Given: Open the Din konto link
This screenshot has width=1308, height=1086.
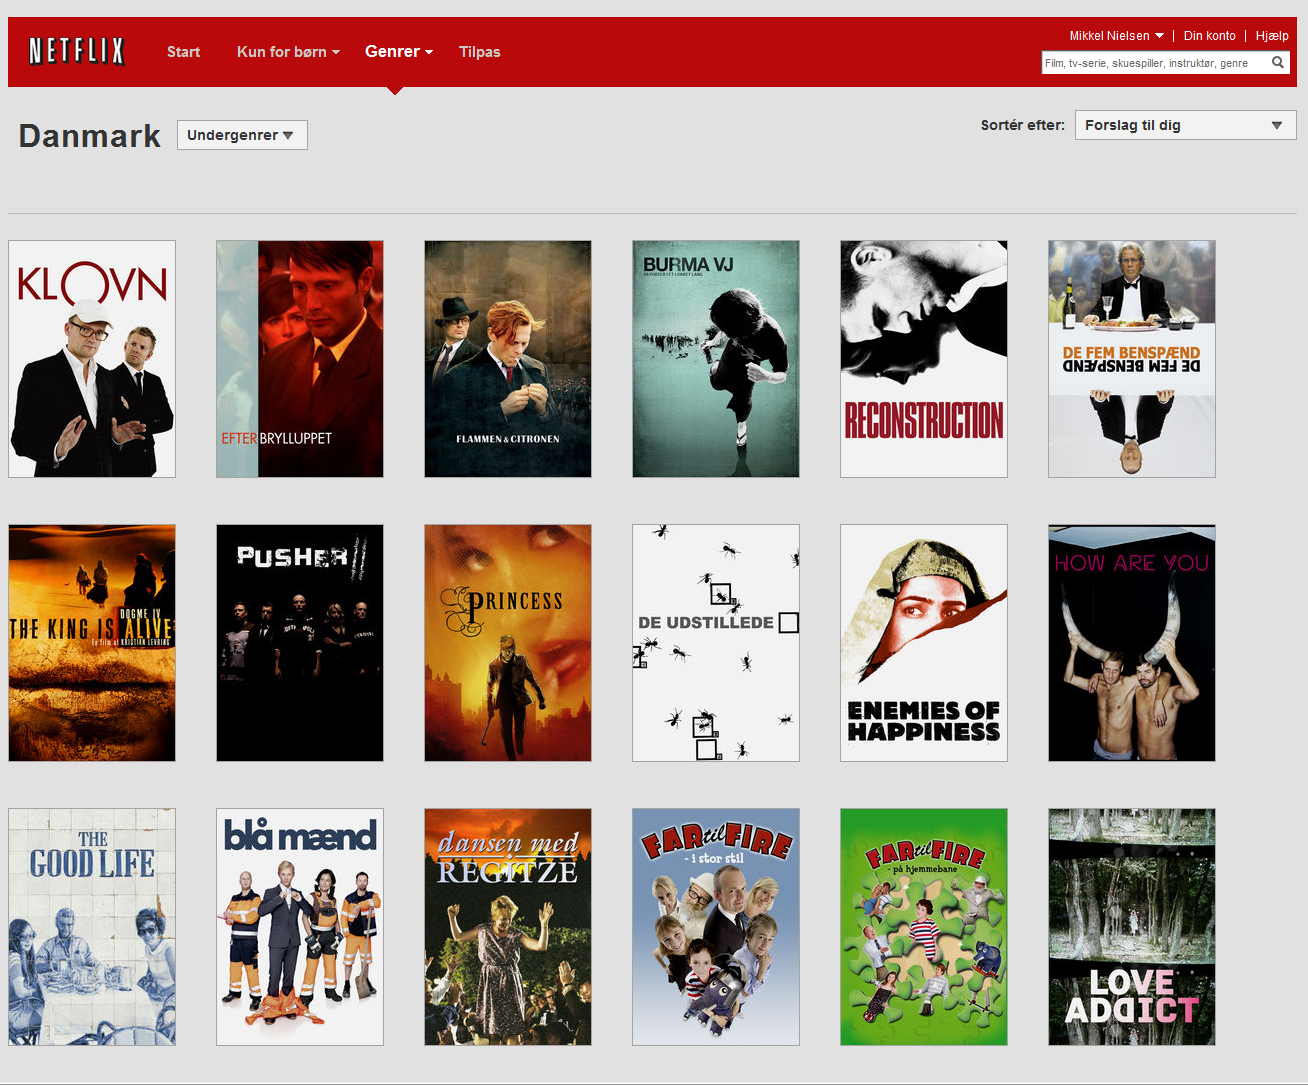Looking at the screenshot, I should click(1209, 36).
